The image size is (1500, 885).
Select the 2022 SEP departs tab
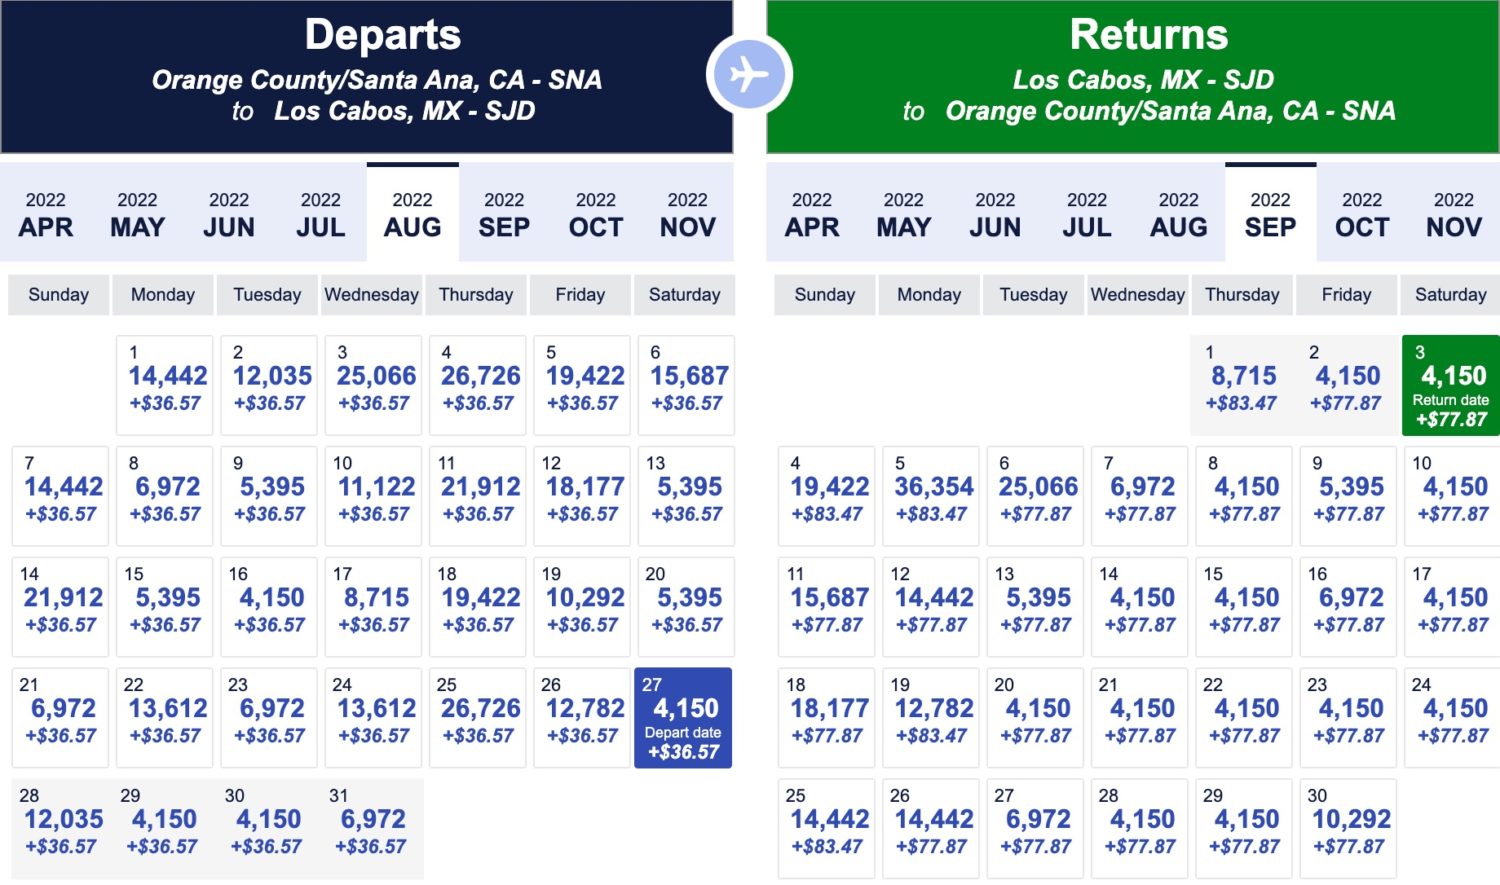(504, 213)
